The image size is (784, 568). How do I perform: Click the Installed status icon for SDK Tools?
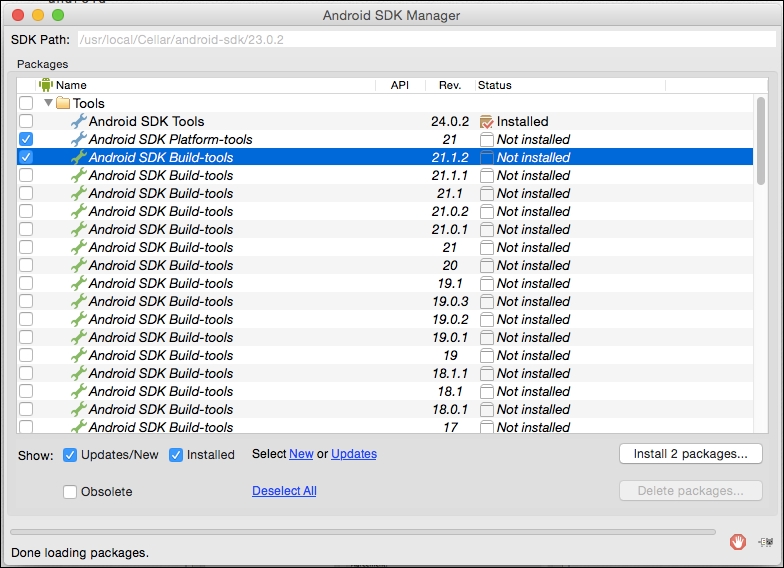coord(486,122)
